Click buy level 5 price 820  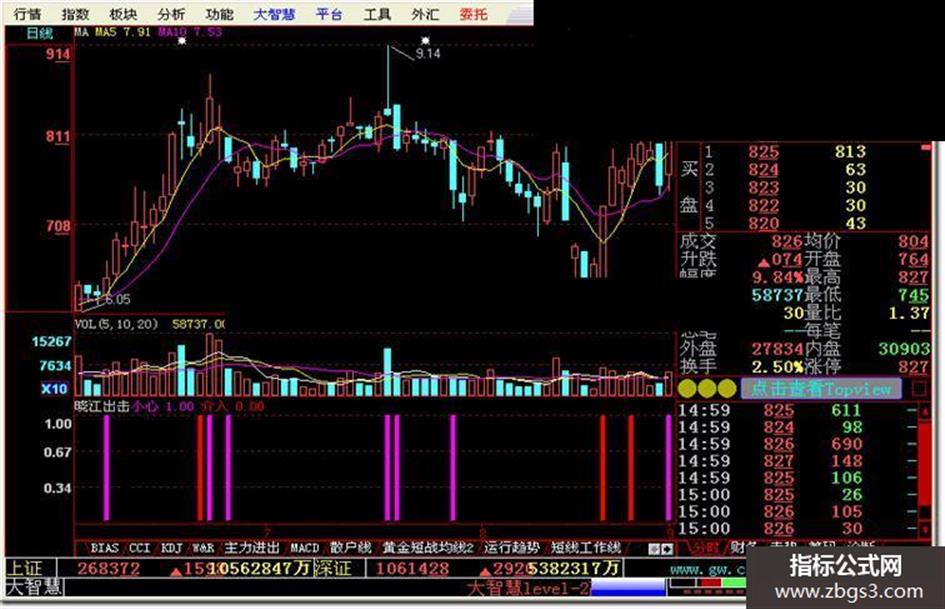coord(764,223)
